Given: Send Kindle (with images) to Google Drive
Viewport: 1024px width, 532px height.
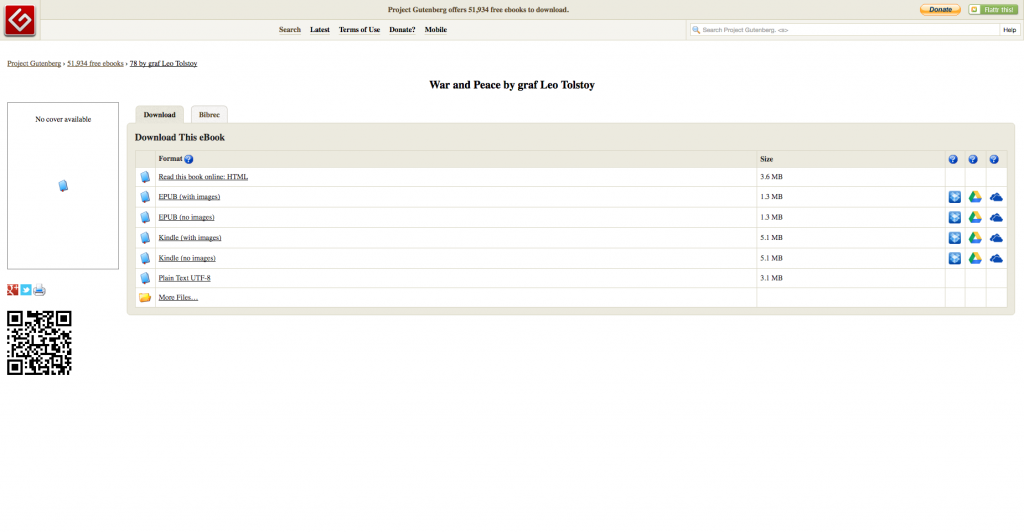Looking at the screenshot, I should pyautogui.click(x=975, y=238).
